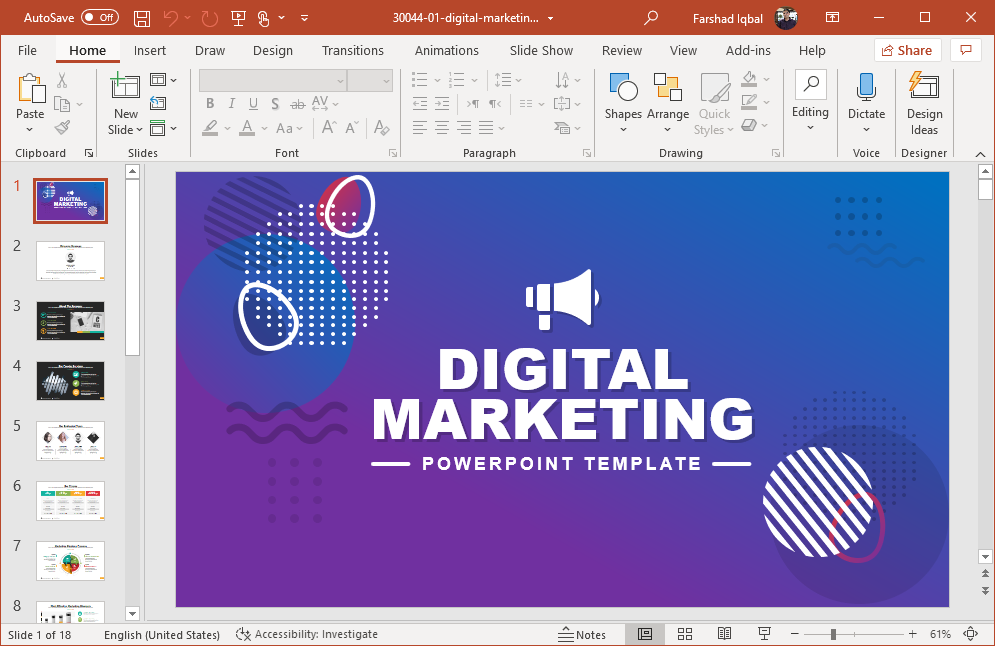The width and height of the screenshot is (995, 646).
Task: Open the File menu
Action: pos(27,50)
